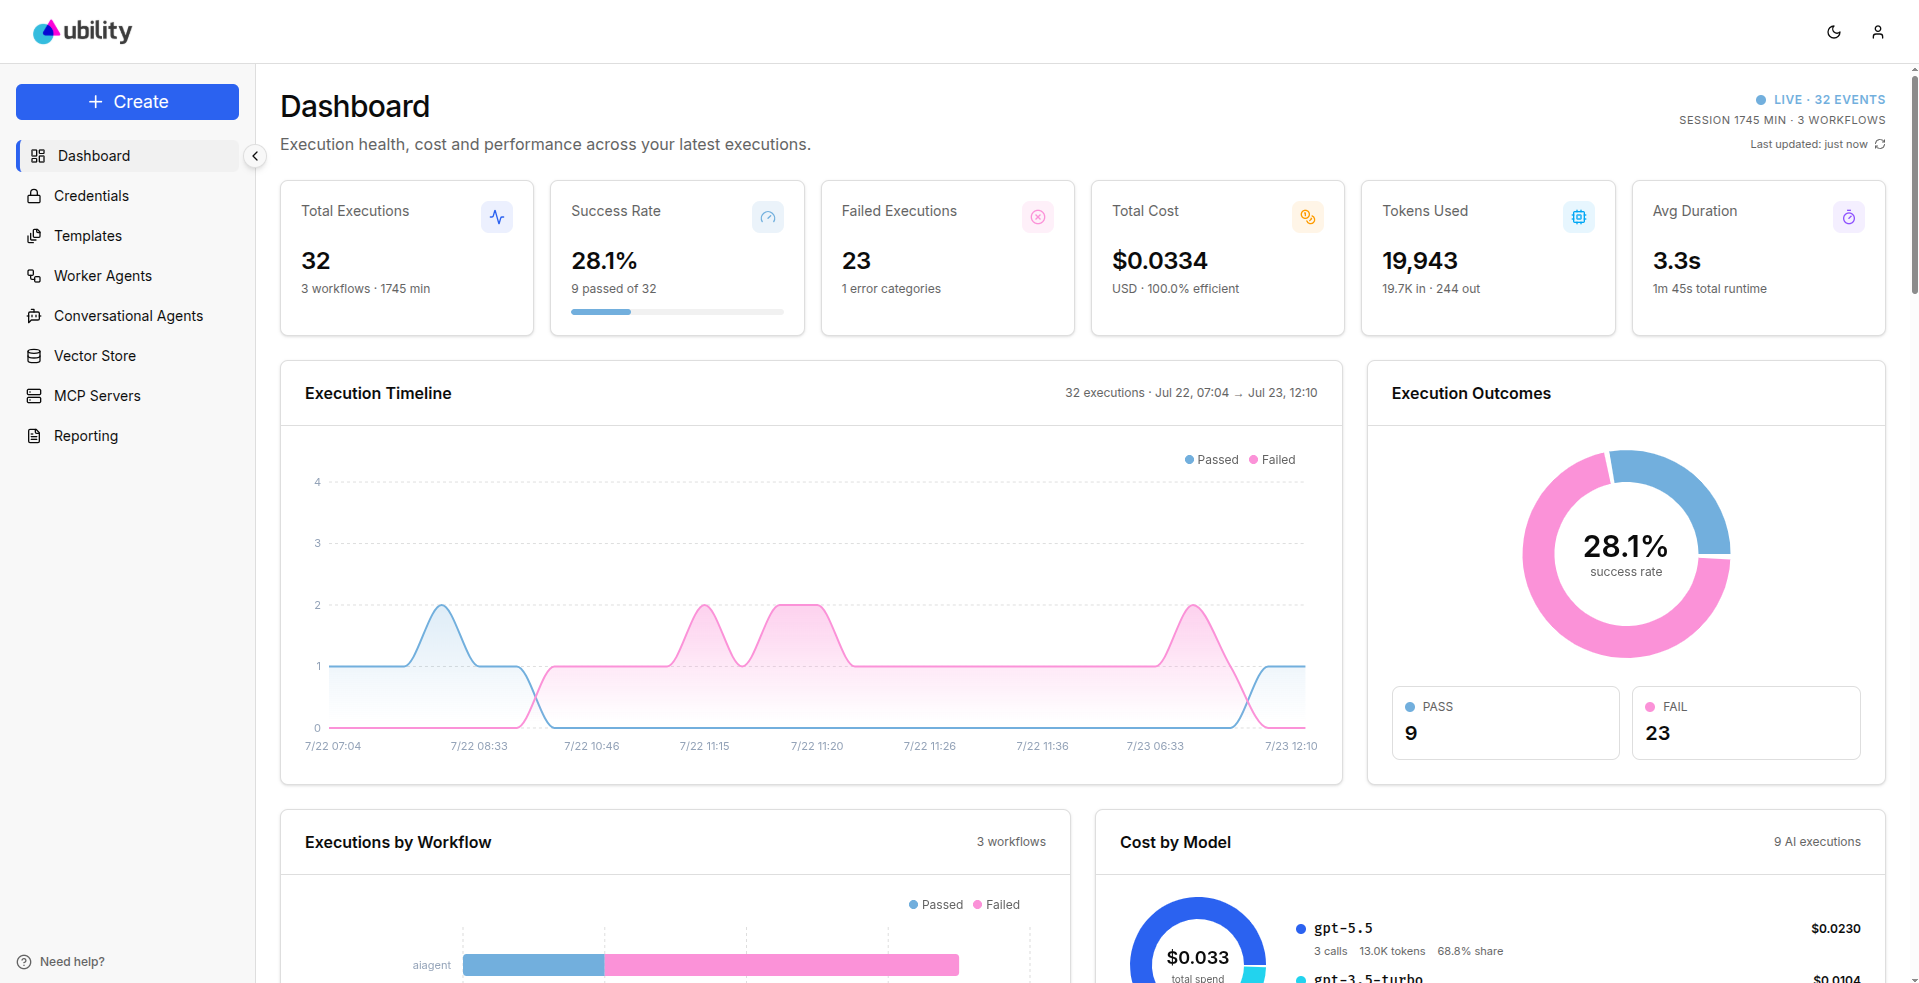This screenshot has height=983, width=1919.
Task: Open Worker Agents in the sidebar
Action: click(x=127, y=276)
